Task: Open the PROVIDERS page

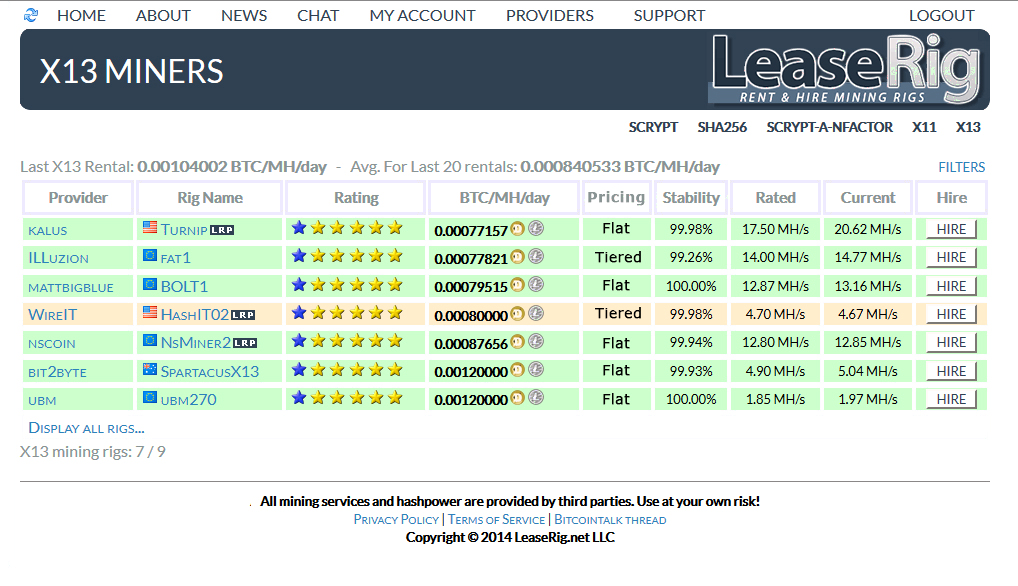Action: tap(550, 16)
